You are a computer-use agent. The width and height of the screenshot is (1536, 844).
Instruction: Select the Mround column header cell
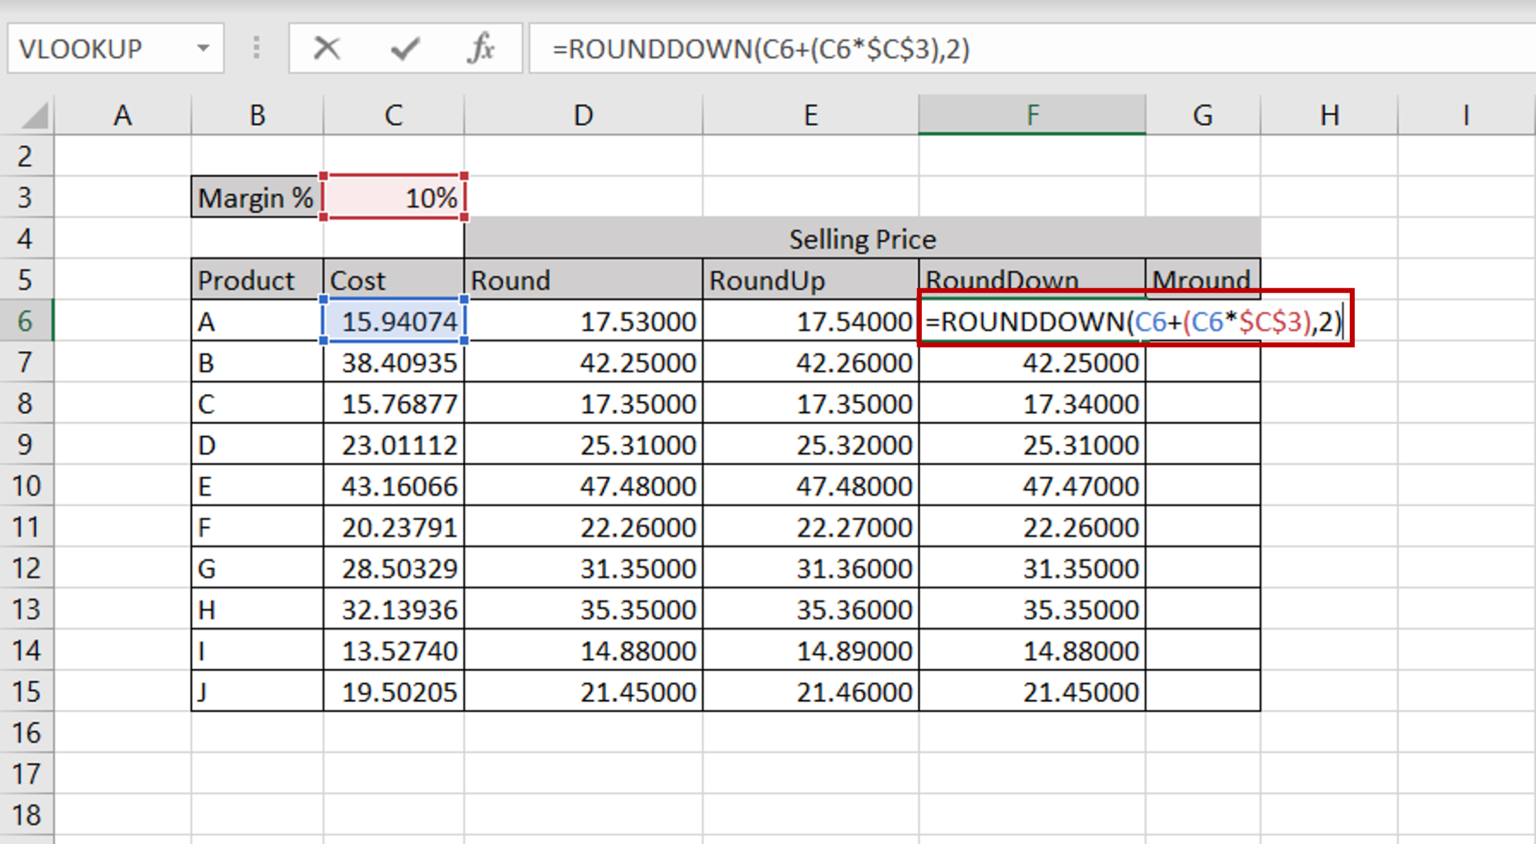1202,279
